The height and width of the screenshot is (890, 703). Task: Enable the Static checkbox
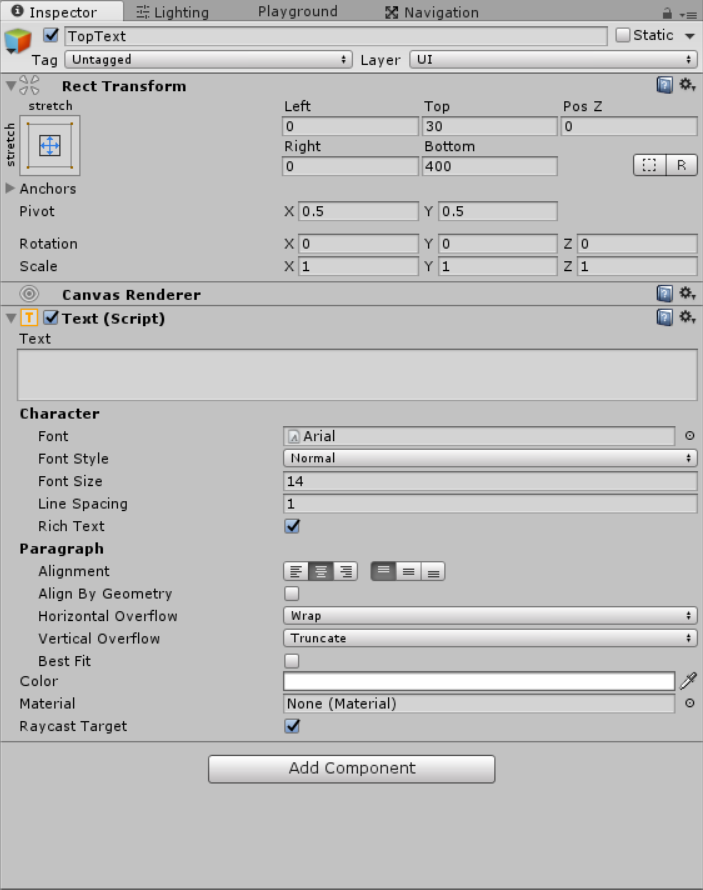(622, 35)
